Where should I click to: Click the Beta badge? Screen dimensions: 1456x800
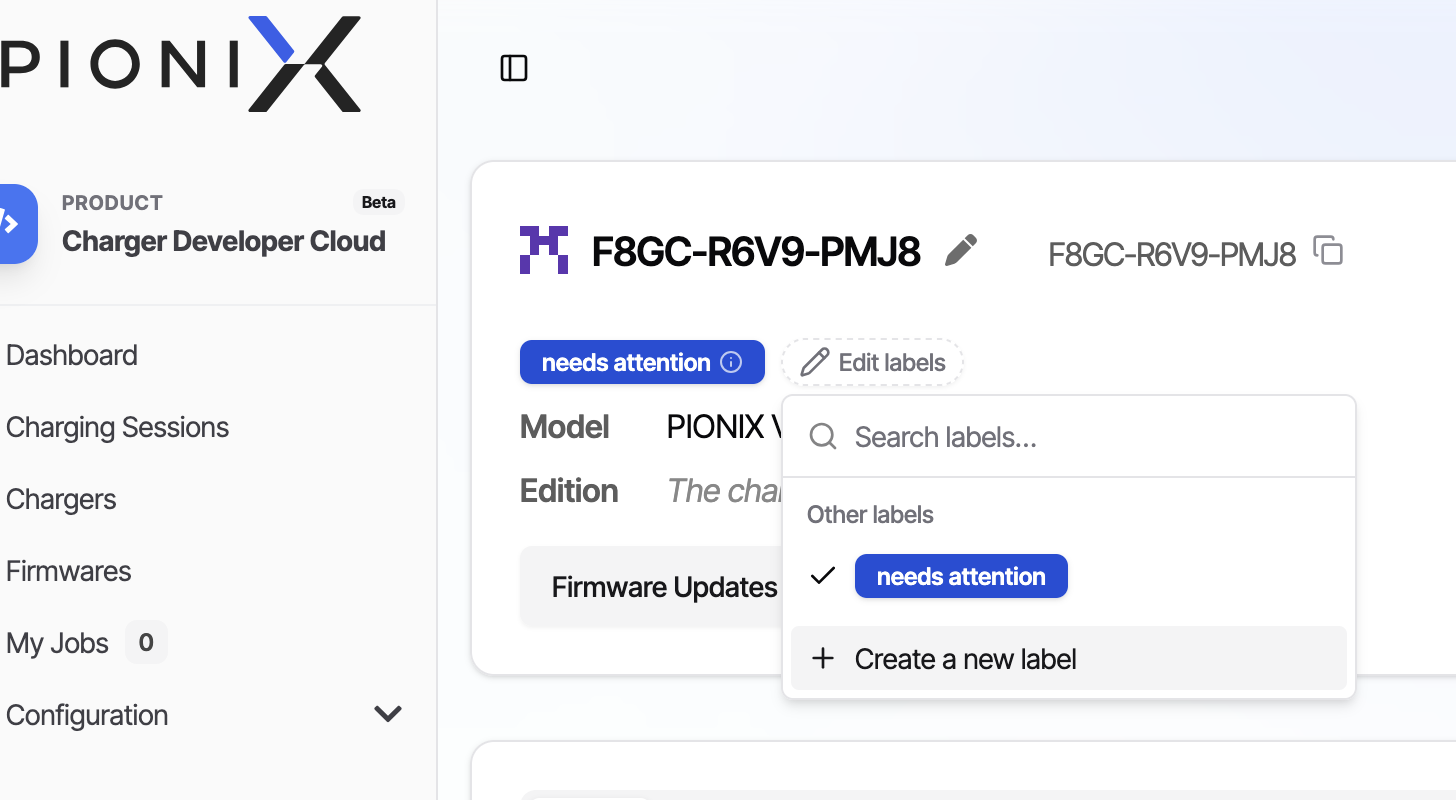click(379, 202)
